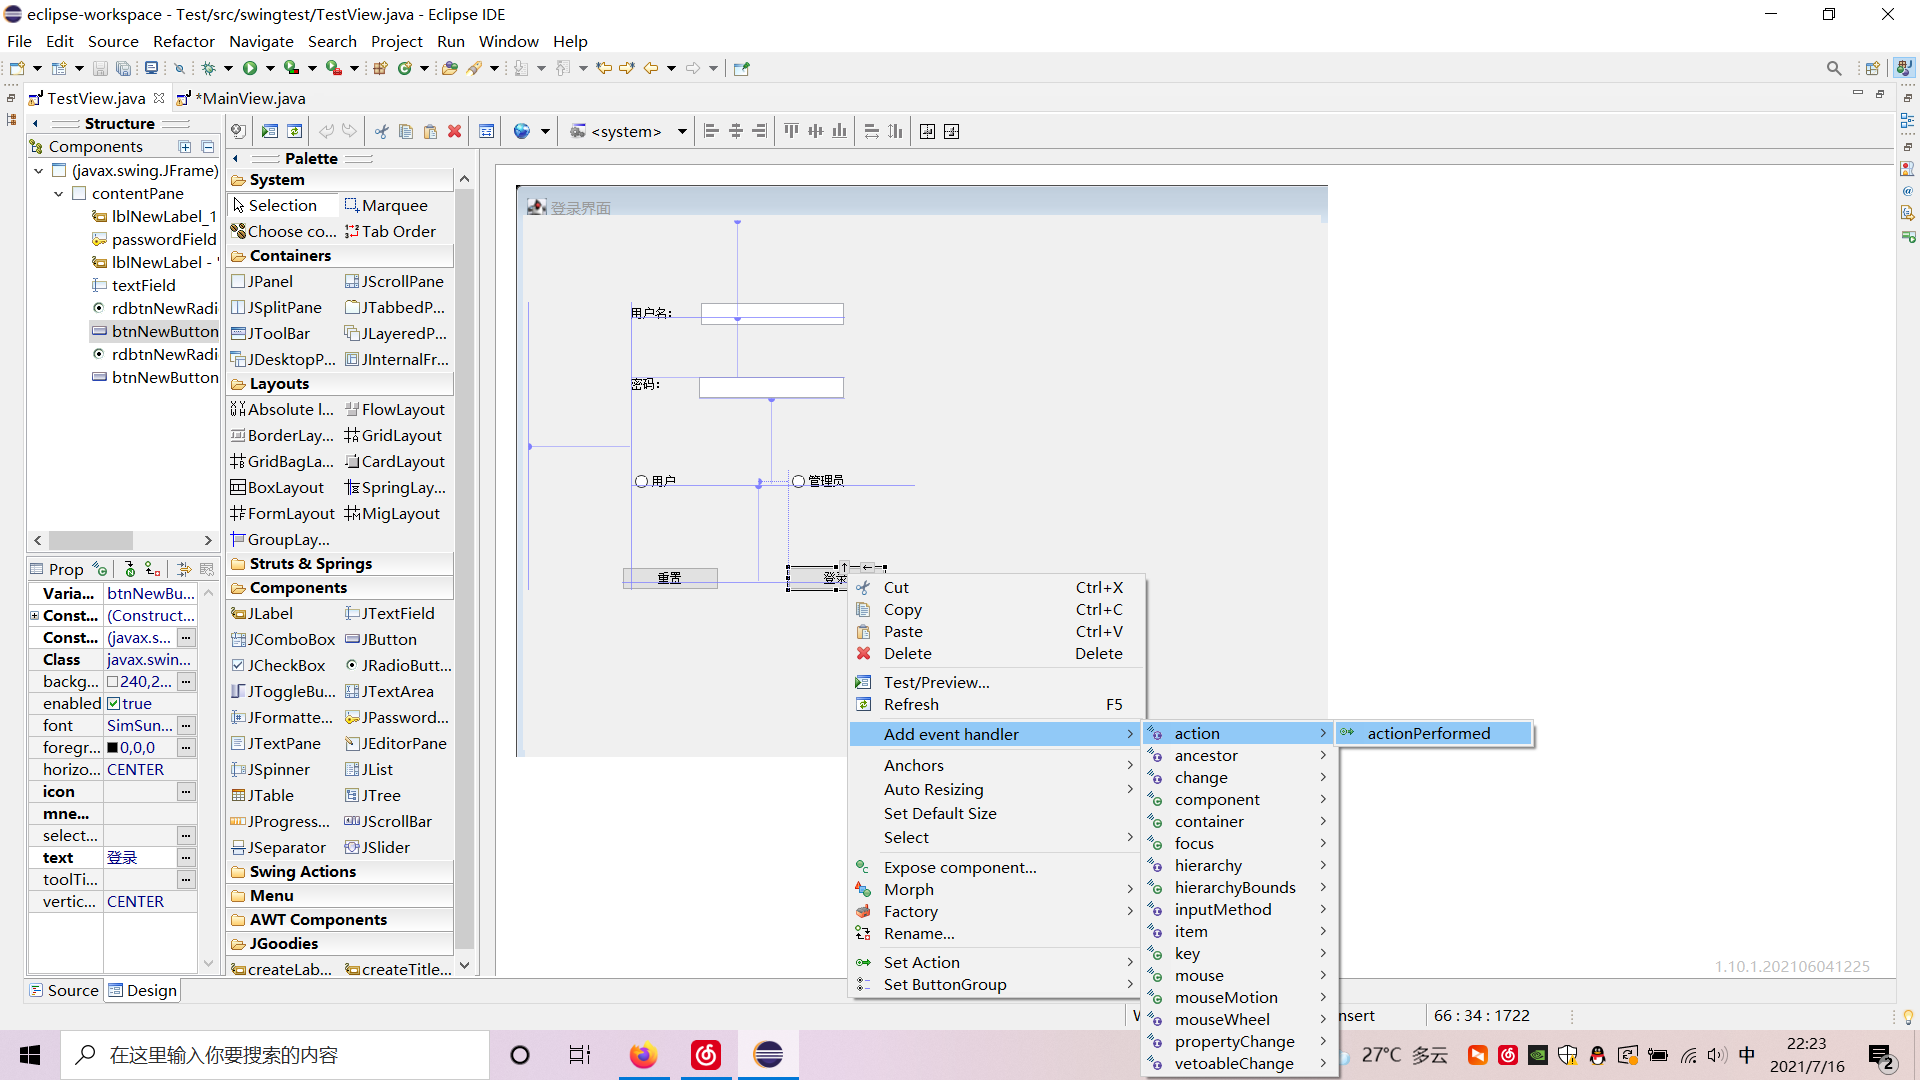Image resolution: width=1920 pixels, height=1080 pixels.
Task: Delete selected component via red X toolbar icon
Action: tap(455, 131)
